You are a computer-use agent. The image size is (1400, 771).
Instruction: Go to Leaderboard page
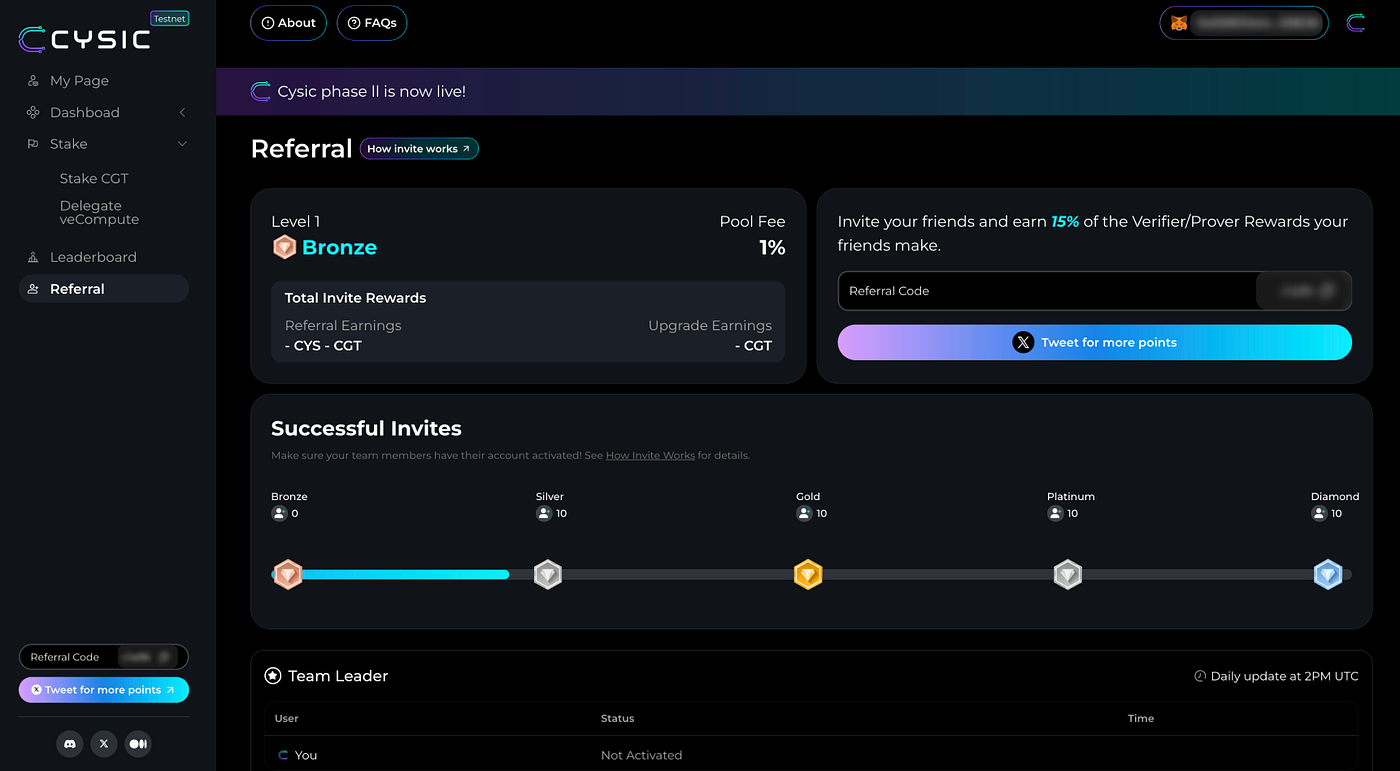93,257
